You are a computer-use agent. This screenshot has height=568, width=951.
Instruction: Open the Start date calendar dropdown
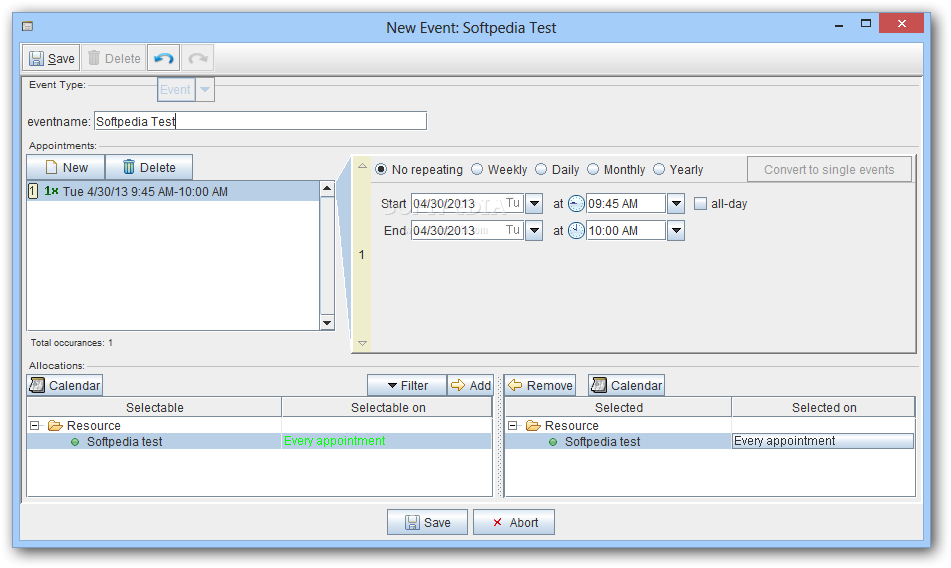534,203
